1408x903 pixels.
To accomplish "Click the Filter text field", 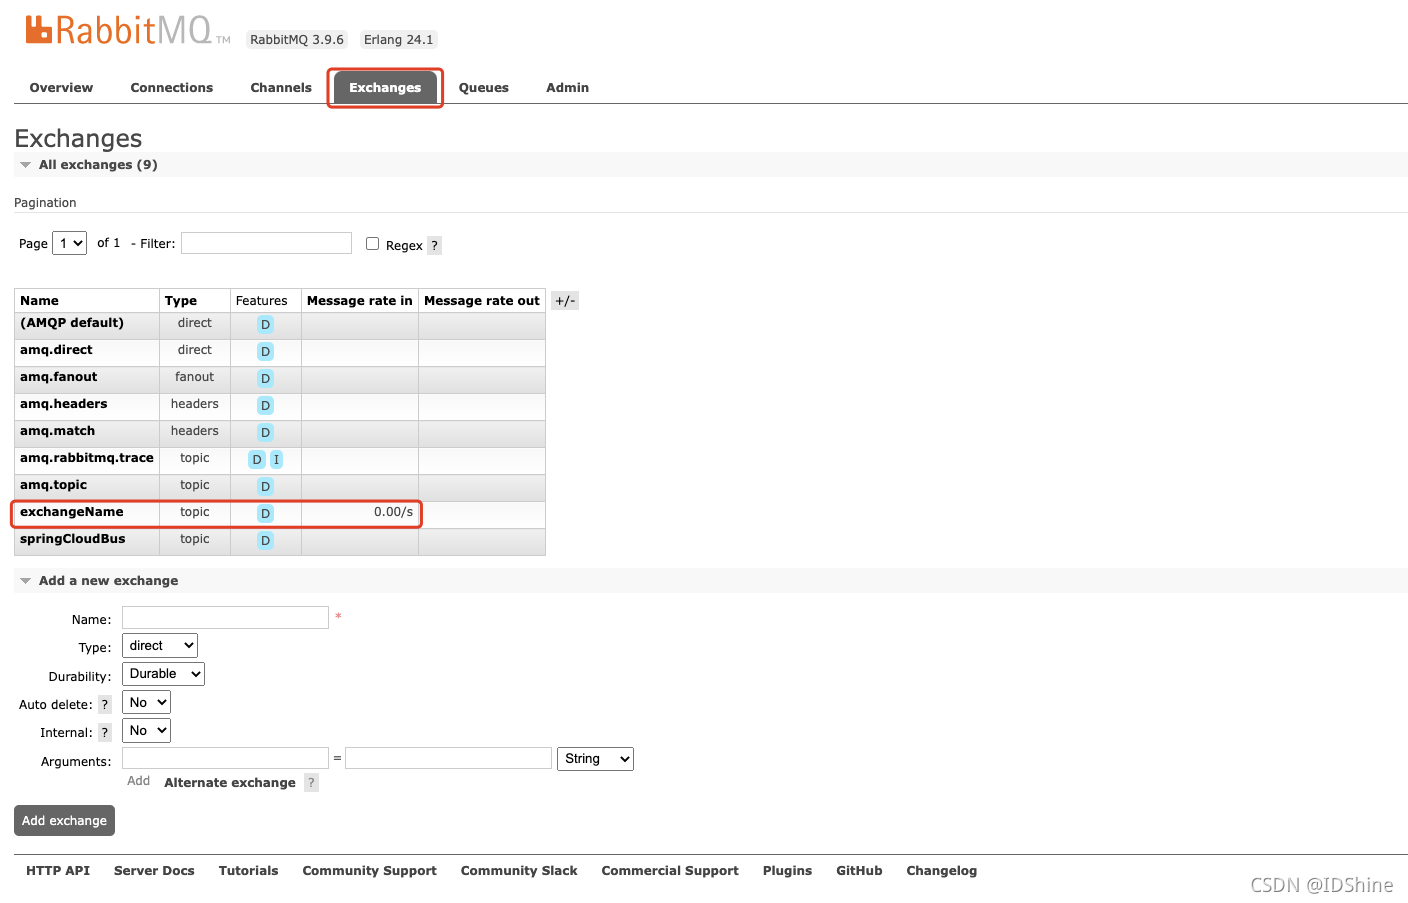I will (266, 243).
